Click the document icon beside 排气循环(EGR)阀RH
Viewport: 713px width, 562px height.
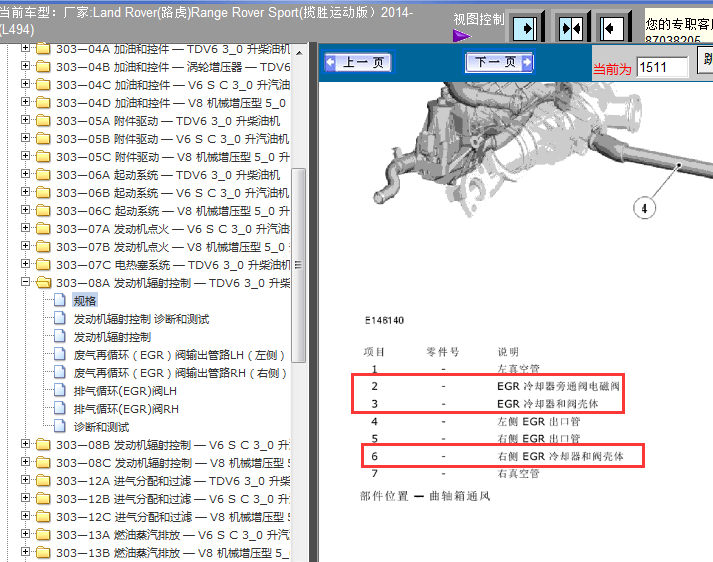tap(61, 409)
